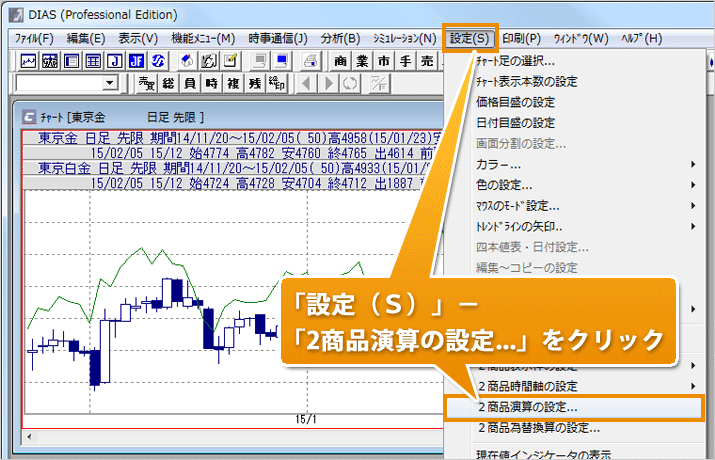The height and width of the screenshot is (460, 715).
Task: Choose チャート表示本数の設定 from menu
Action: 526,82
